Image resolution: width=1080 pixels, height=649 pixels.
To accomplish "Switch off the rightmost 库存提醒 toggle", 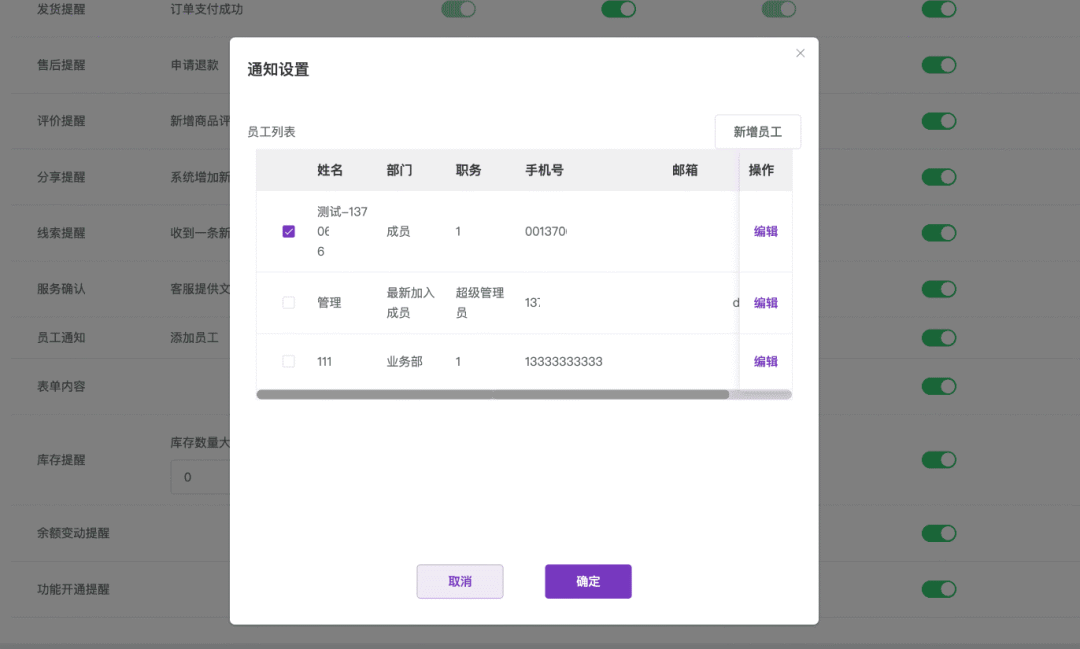I will coord(938,460).
